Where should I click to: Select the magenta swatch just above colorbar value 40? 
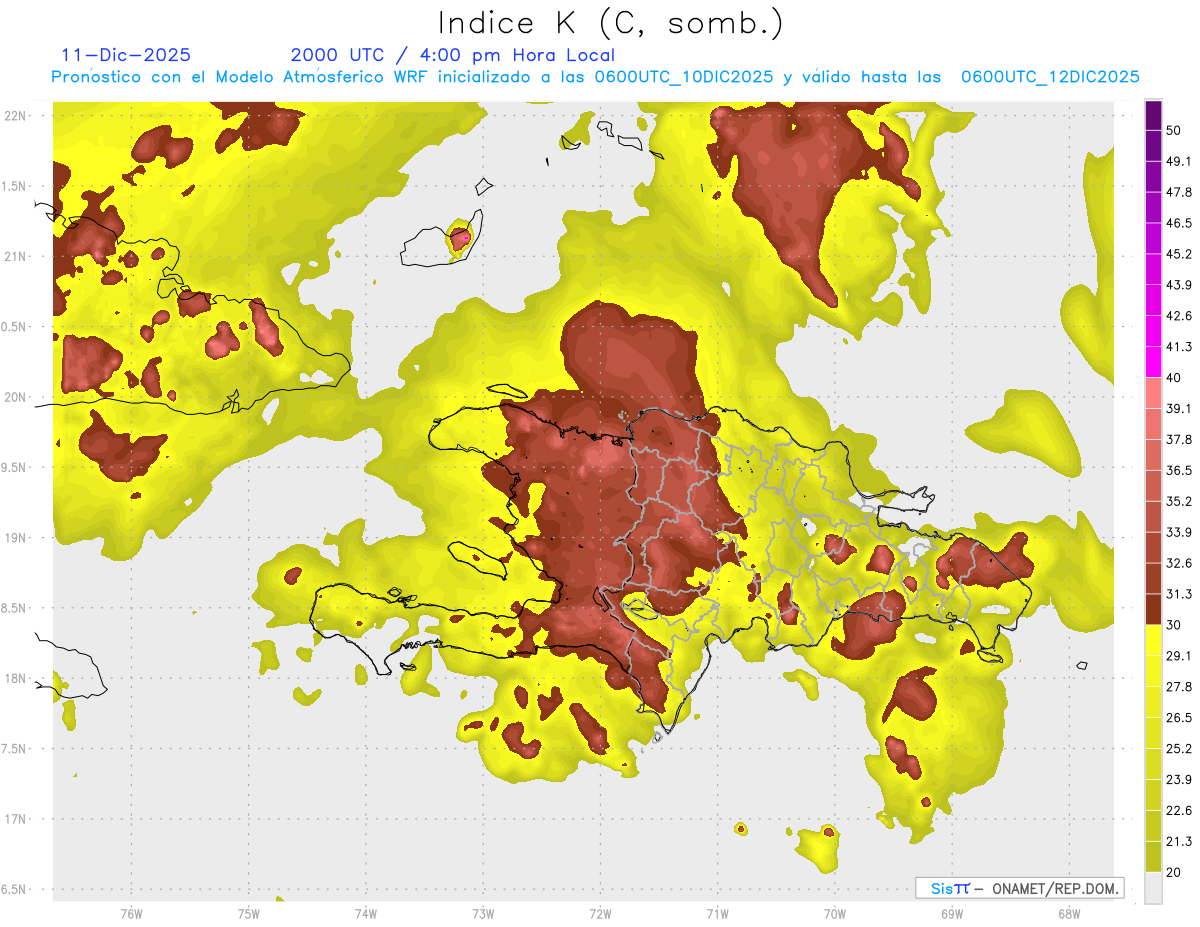coord(1153,362)
